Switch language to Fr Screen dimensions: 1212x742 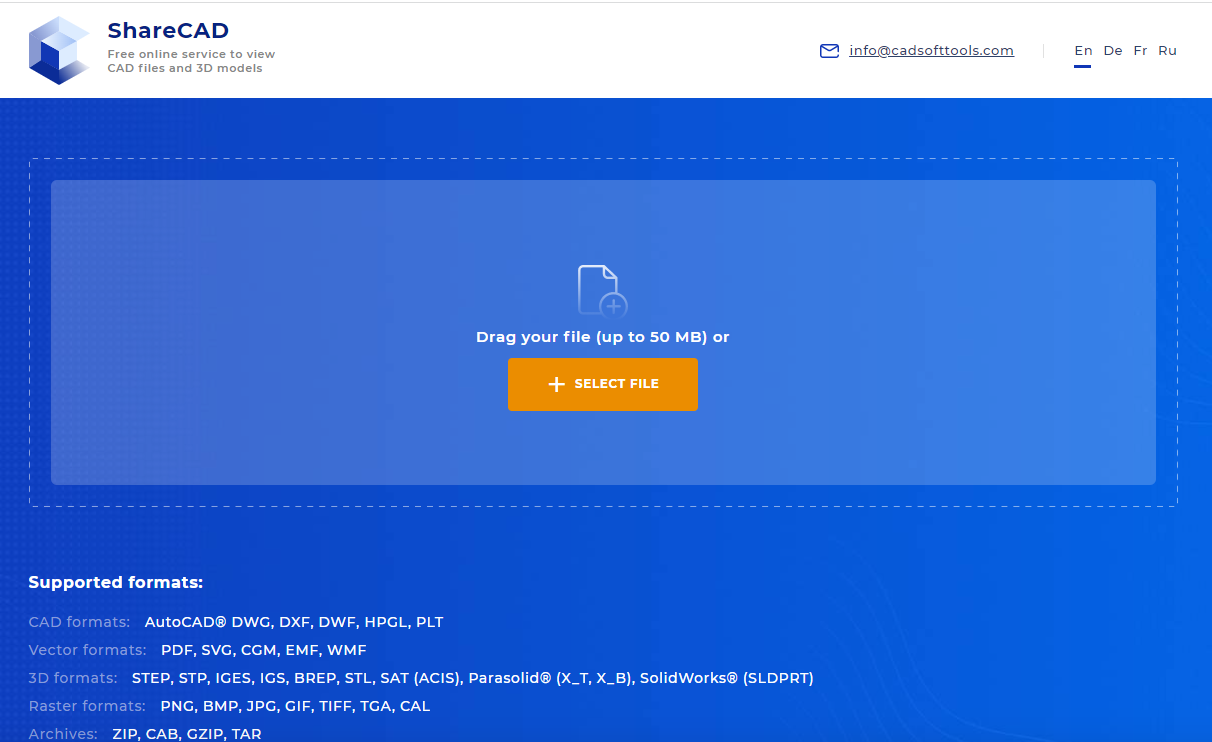pyautogui.click(x=1140, y=50)
